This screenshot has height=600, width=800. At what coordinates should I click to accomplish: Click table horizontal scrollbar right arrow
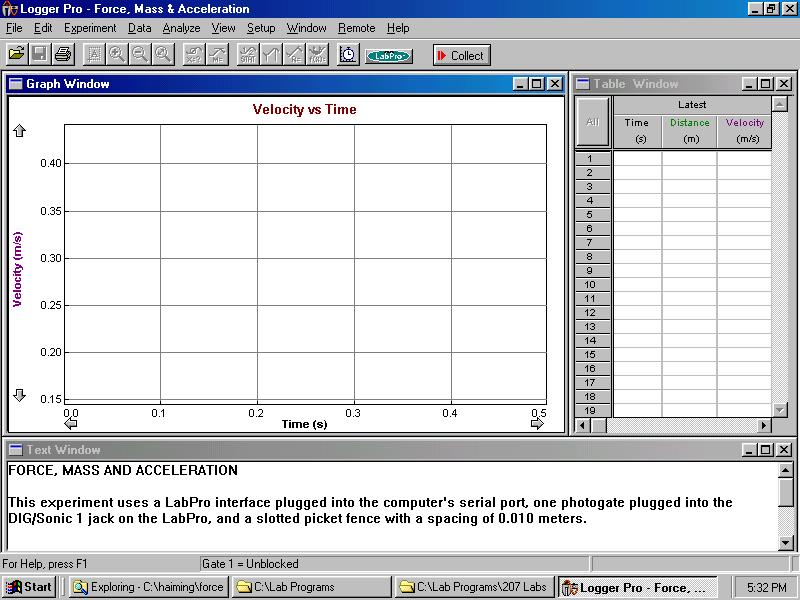pos(764,425)
